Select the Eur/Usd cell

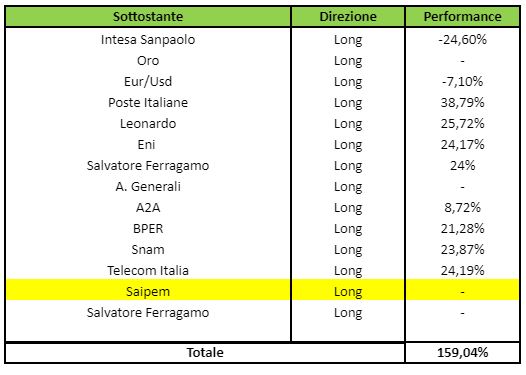click(148, 82)
